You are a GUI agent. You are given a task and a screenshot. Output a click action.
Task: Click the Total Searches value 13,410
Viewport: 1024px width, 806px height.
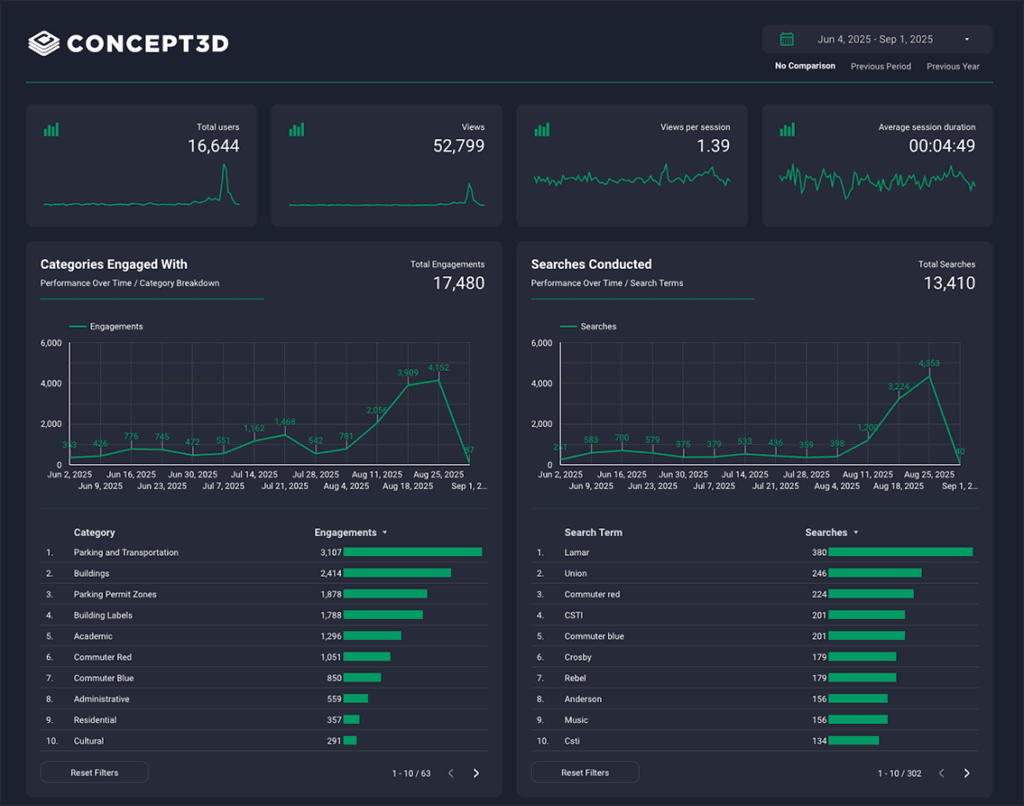pyautogui.click(x=949, y=283)
